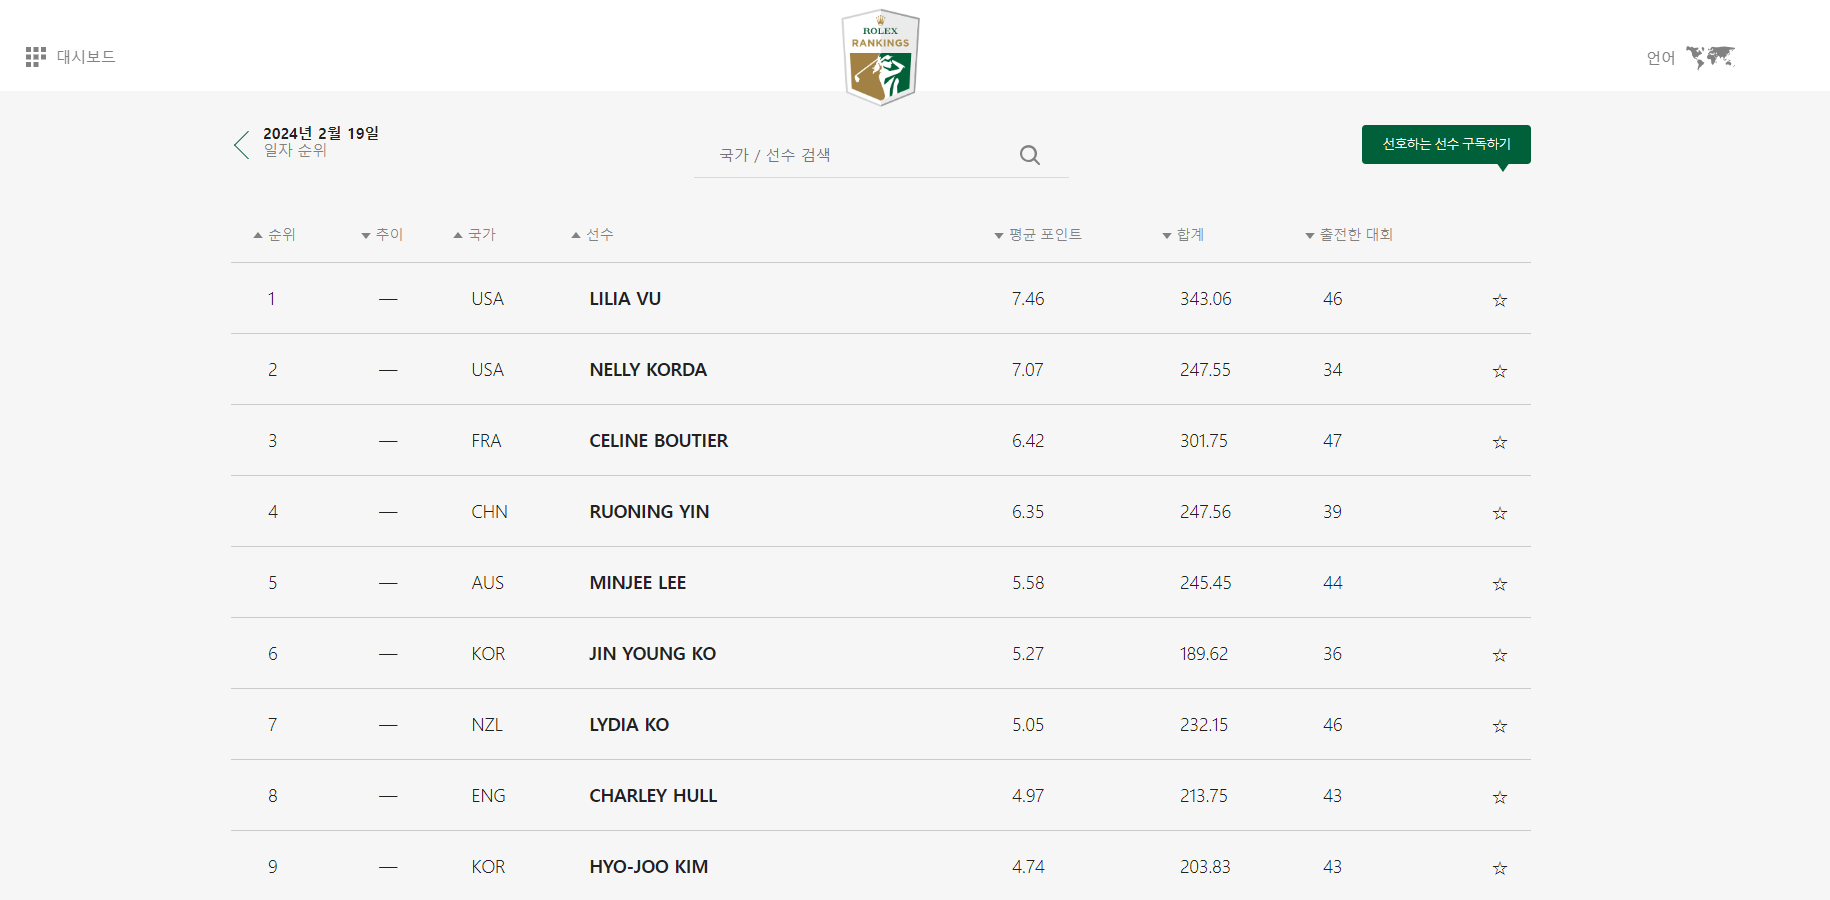Toggle the favorite star for Minjee Lee

(x=1499, y=583)
